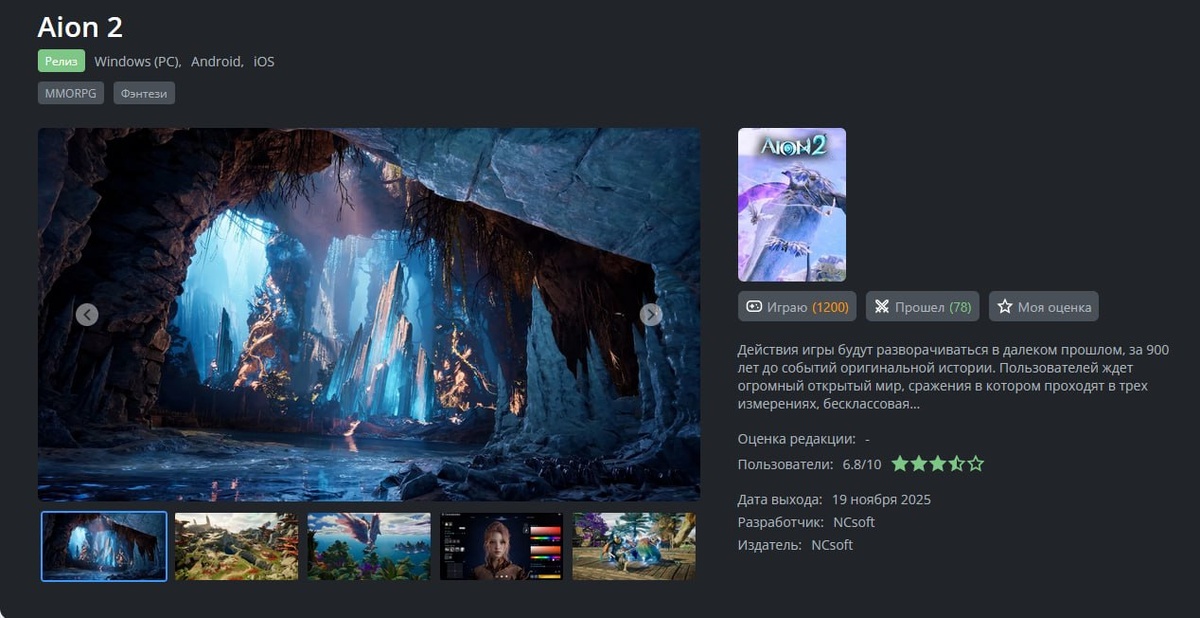Click the third rating star
1200x618 pixels.
pos(938,464)
